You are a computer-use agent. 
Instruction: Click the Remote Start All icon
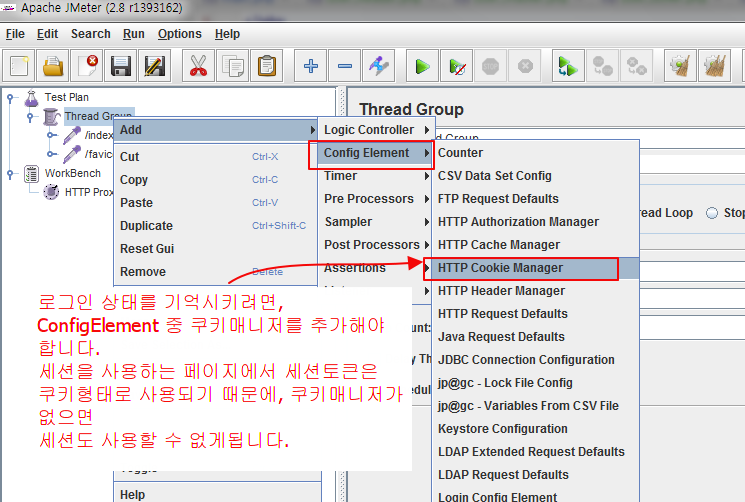click(568, 66)
